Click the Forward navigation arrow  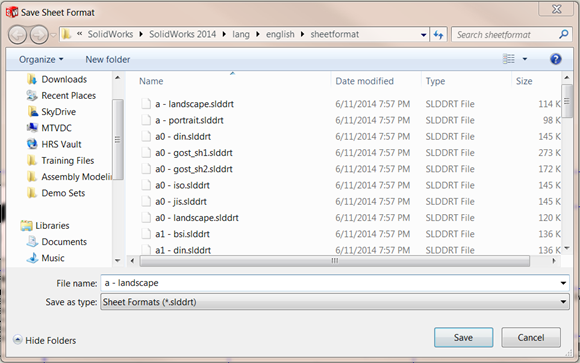(39, 35)
